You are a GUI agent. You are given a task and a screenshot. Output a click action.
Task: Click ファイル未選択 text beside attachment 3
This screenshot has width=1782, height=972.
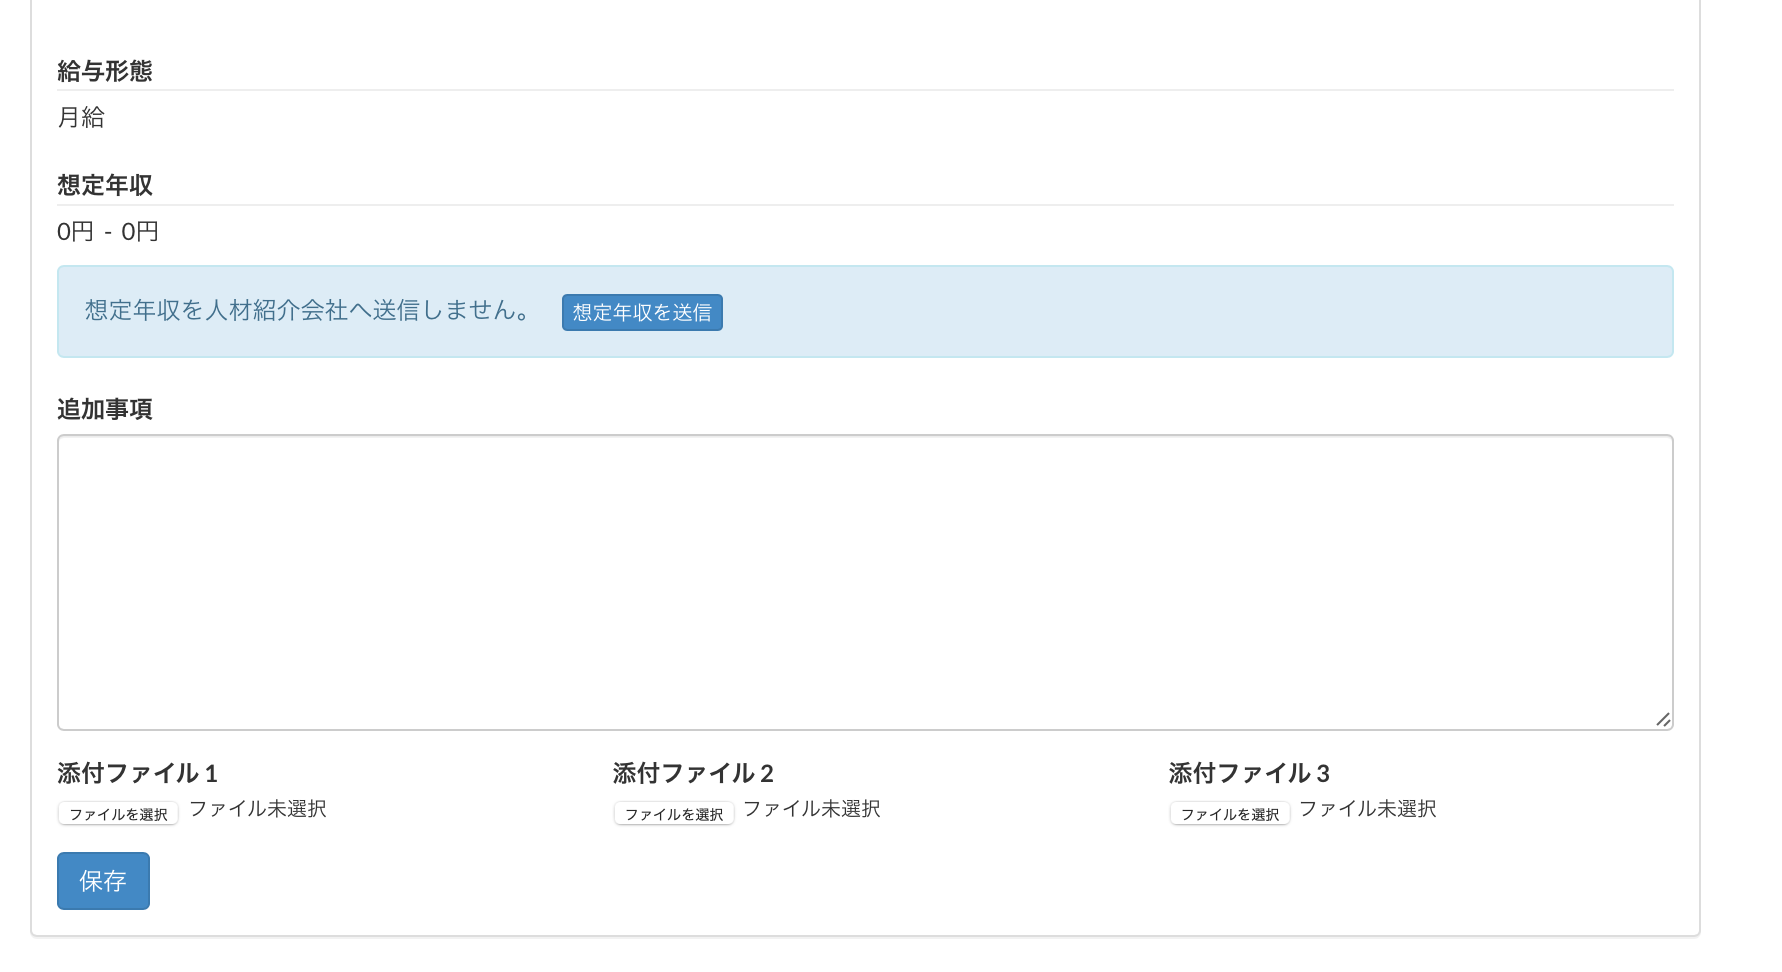point(1368,809)
